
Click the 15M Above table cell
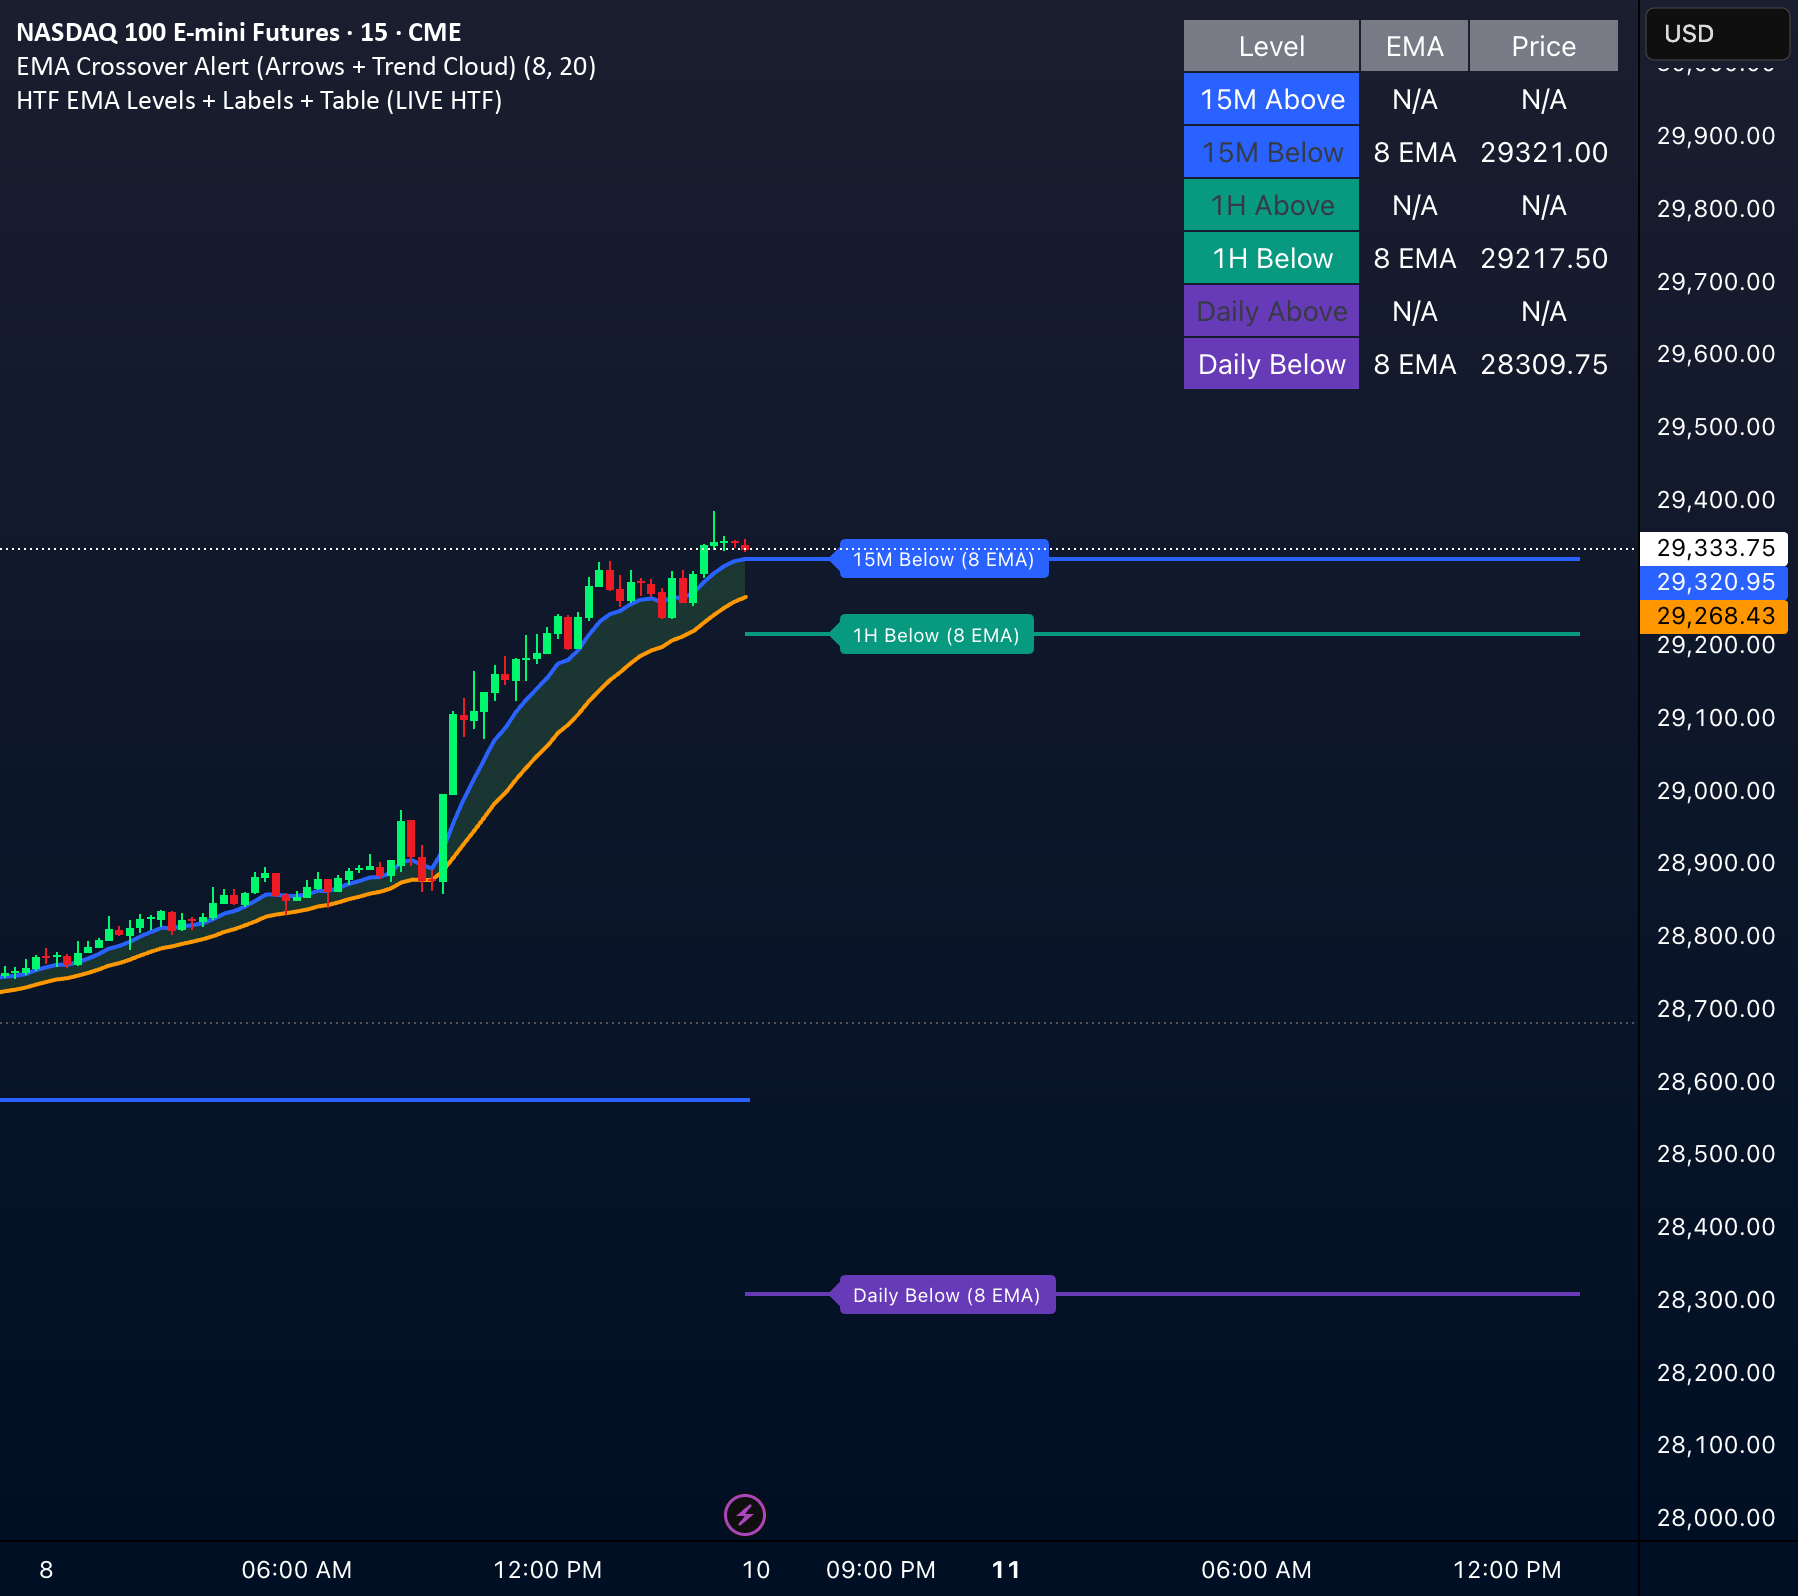click(x=1272, y=99)
